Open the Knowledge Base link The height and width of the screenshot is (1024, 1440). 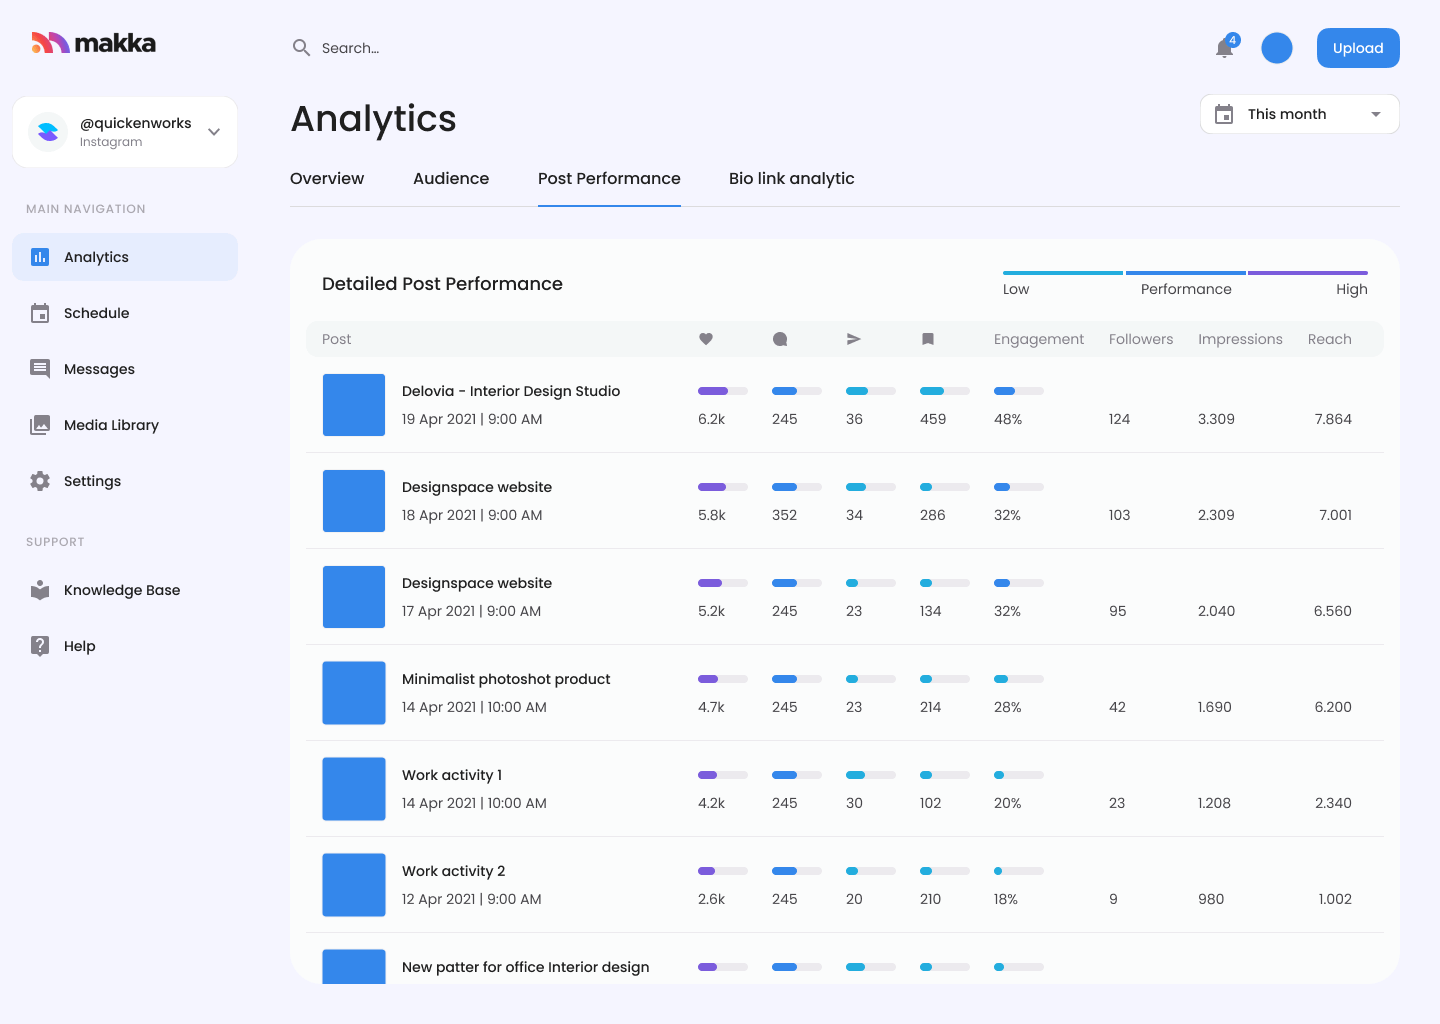pos(121,590)
